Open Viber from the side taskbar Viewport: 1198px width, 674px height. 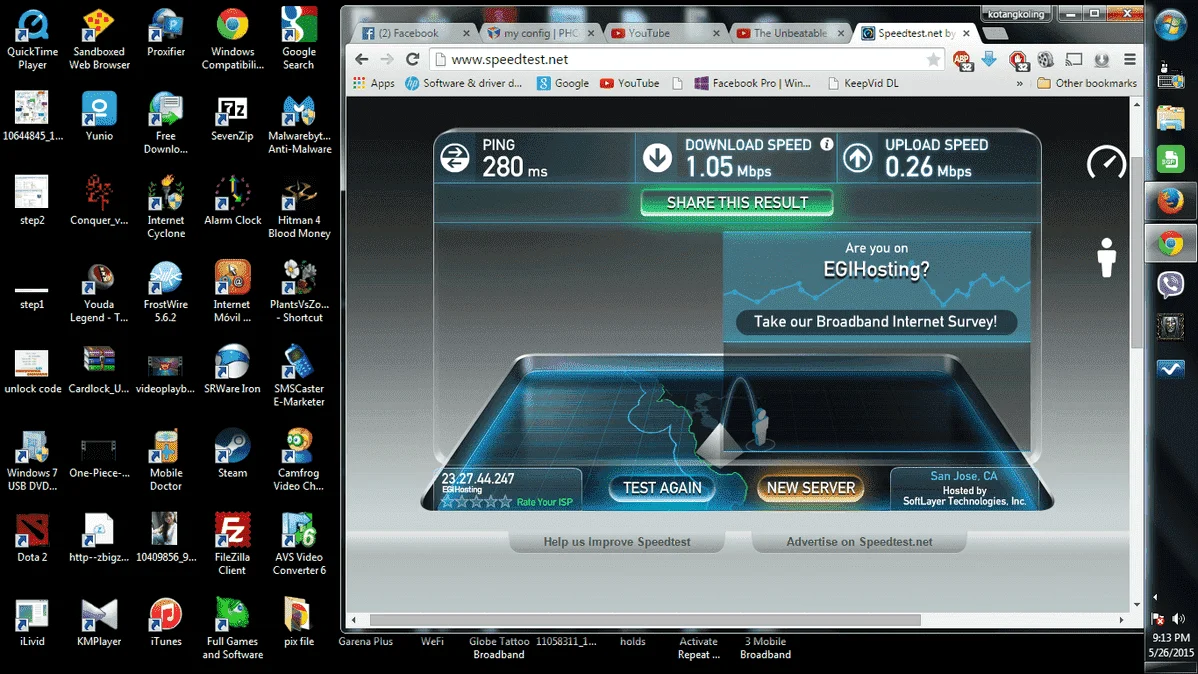(x=1170, y=285)
